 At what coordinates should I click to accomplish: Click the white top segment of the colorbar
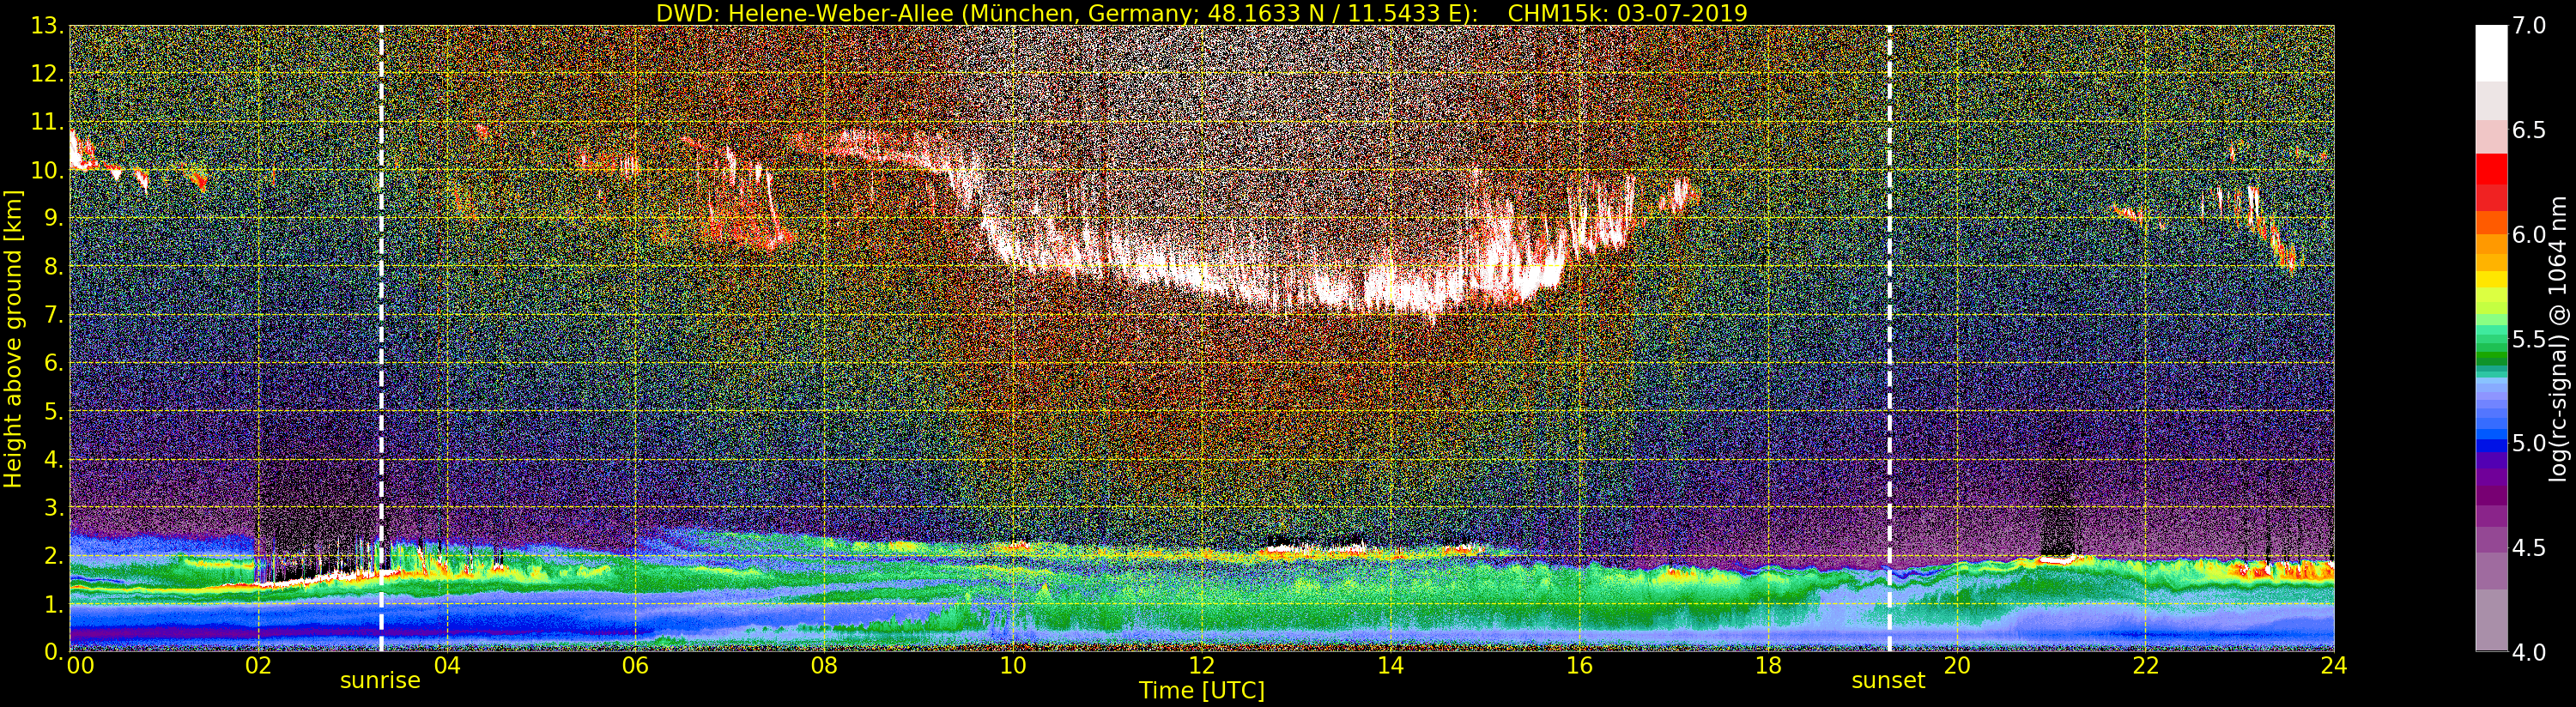pyautogui.click(x=2491, y=53)
